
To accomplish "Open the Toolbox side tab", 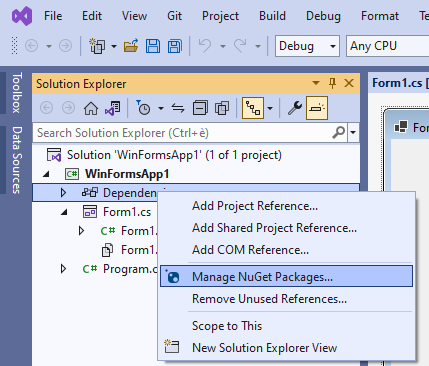I will coord(17,93).
